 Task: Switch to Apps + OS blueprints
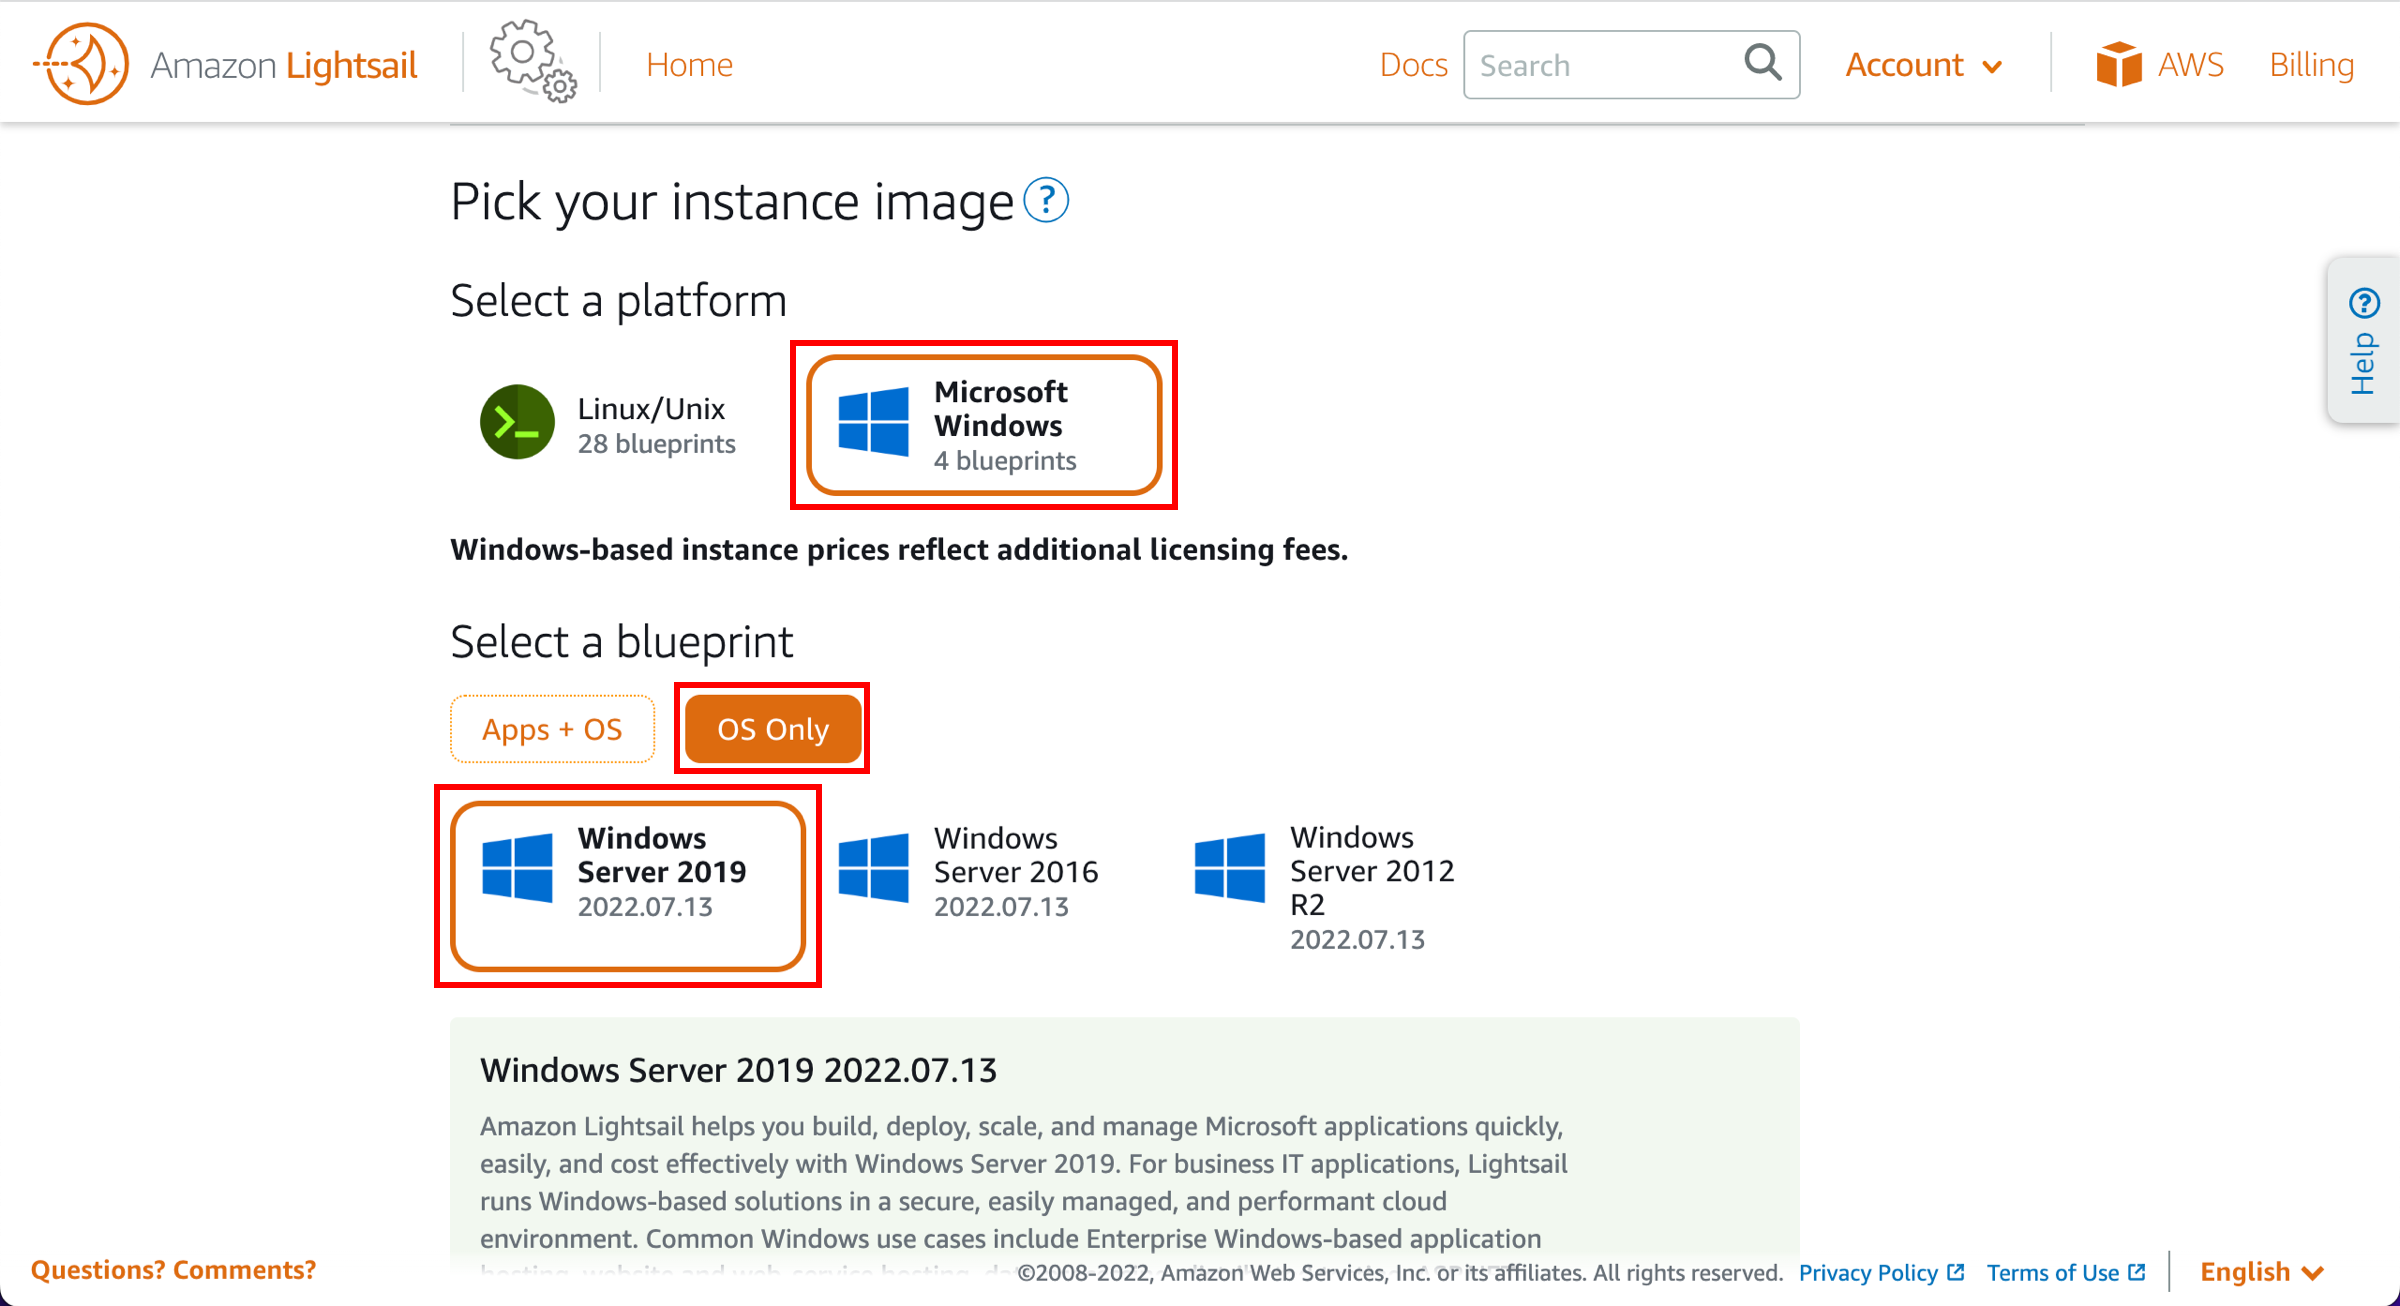552,729
